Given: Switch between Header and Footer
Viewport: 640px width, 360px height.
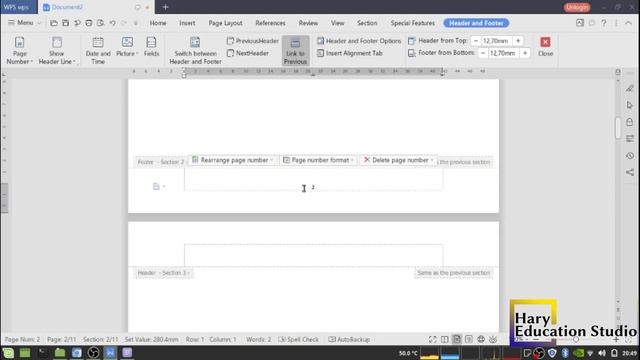Looking at the screenshot, I should point(195,50).
